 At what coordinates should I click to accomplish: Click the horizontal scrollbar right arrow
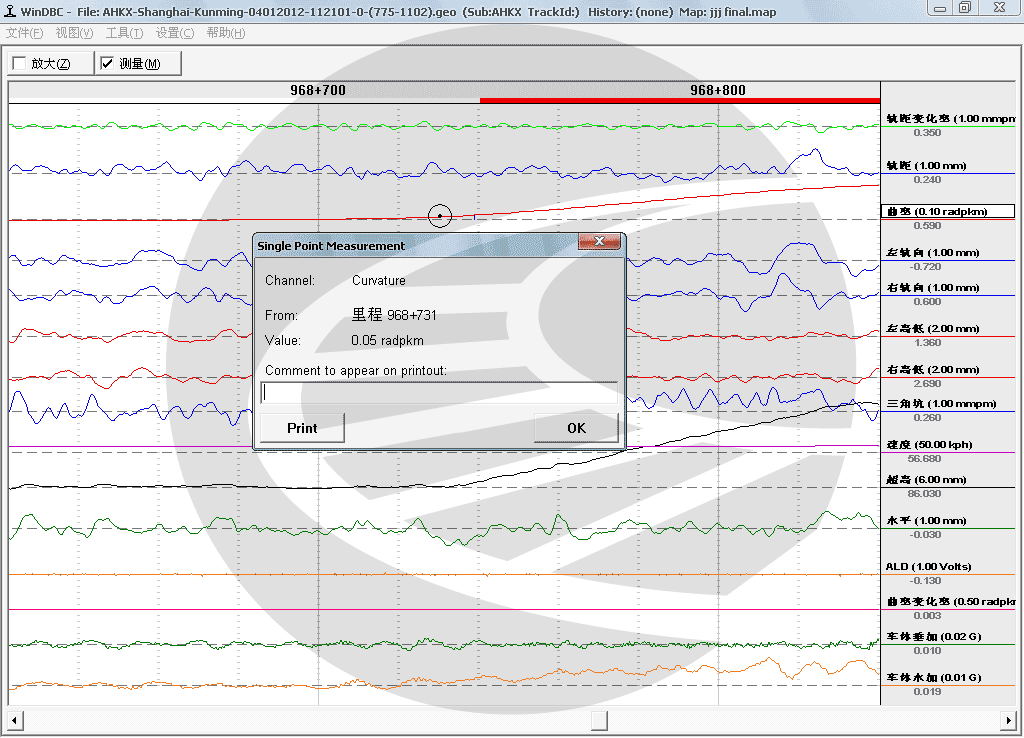[1008, 720]
